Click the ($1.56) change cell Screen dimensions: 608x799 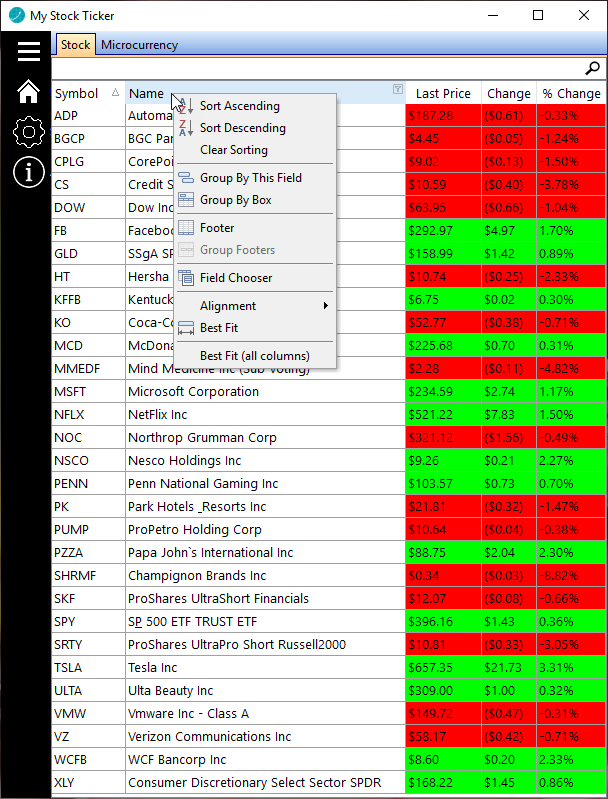pyautogui.click(x=509, y=437)
